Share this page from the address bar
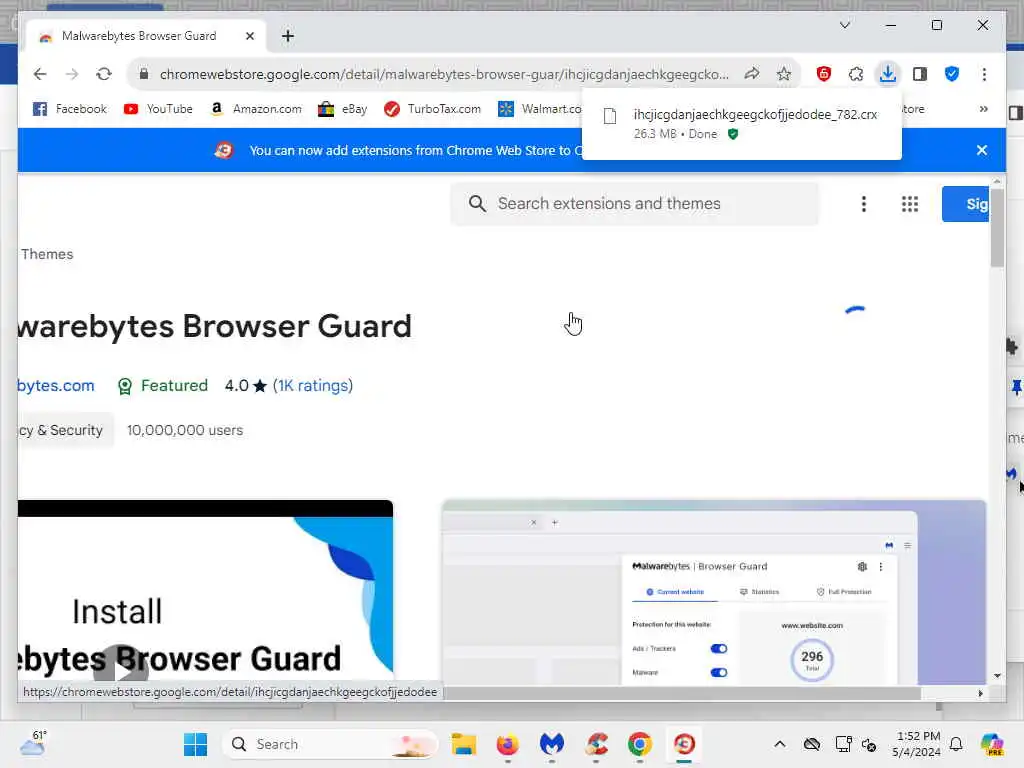This screenshot has height=768, width=1024. (x=752, y=74)
